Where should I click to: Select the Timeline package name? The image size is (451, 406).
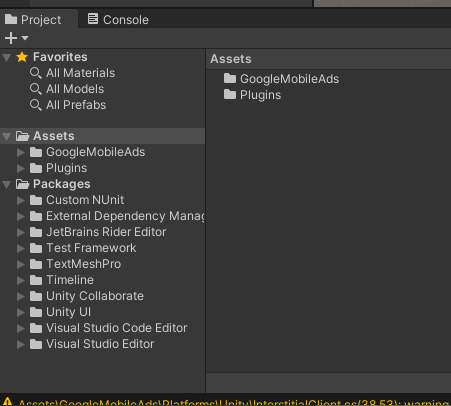tap(70, 280)
